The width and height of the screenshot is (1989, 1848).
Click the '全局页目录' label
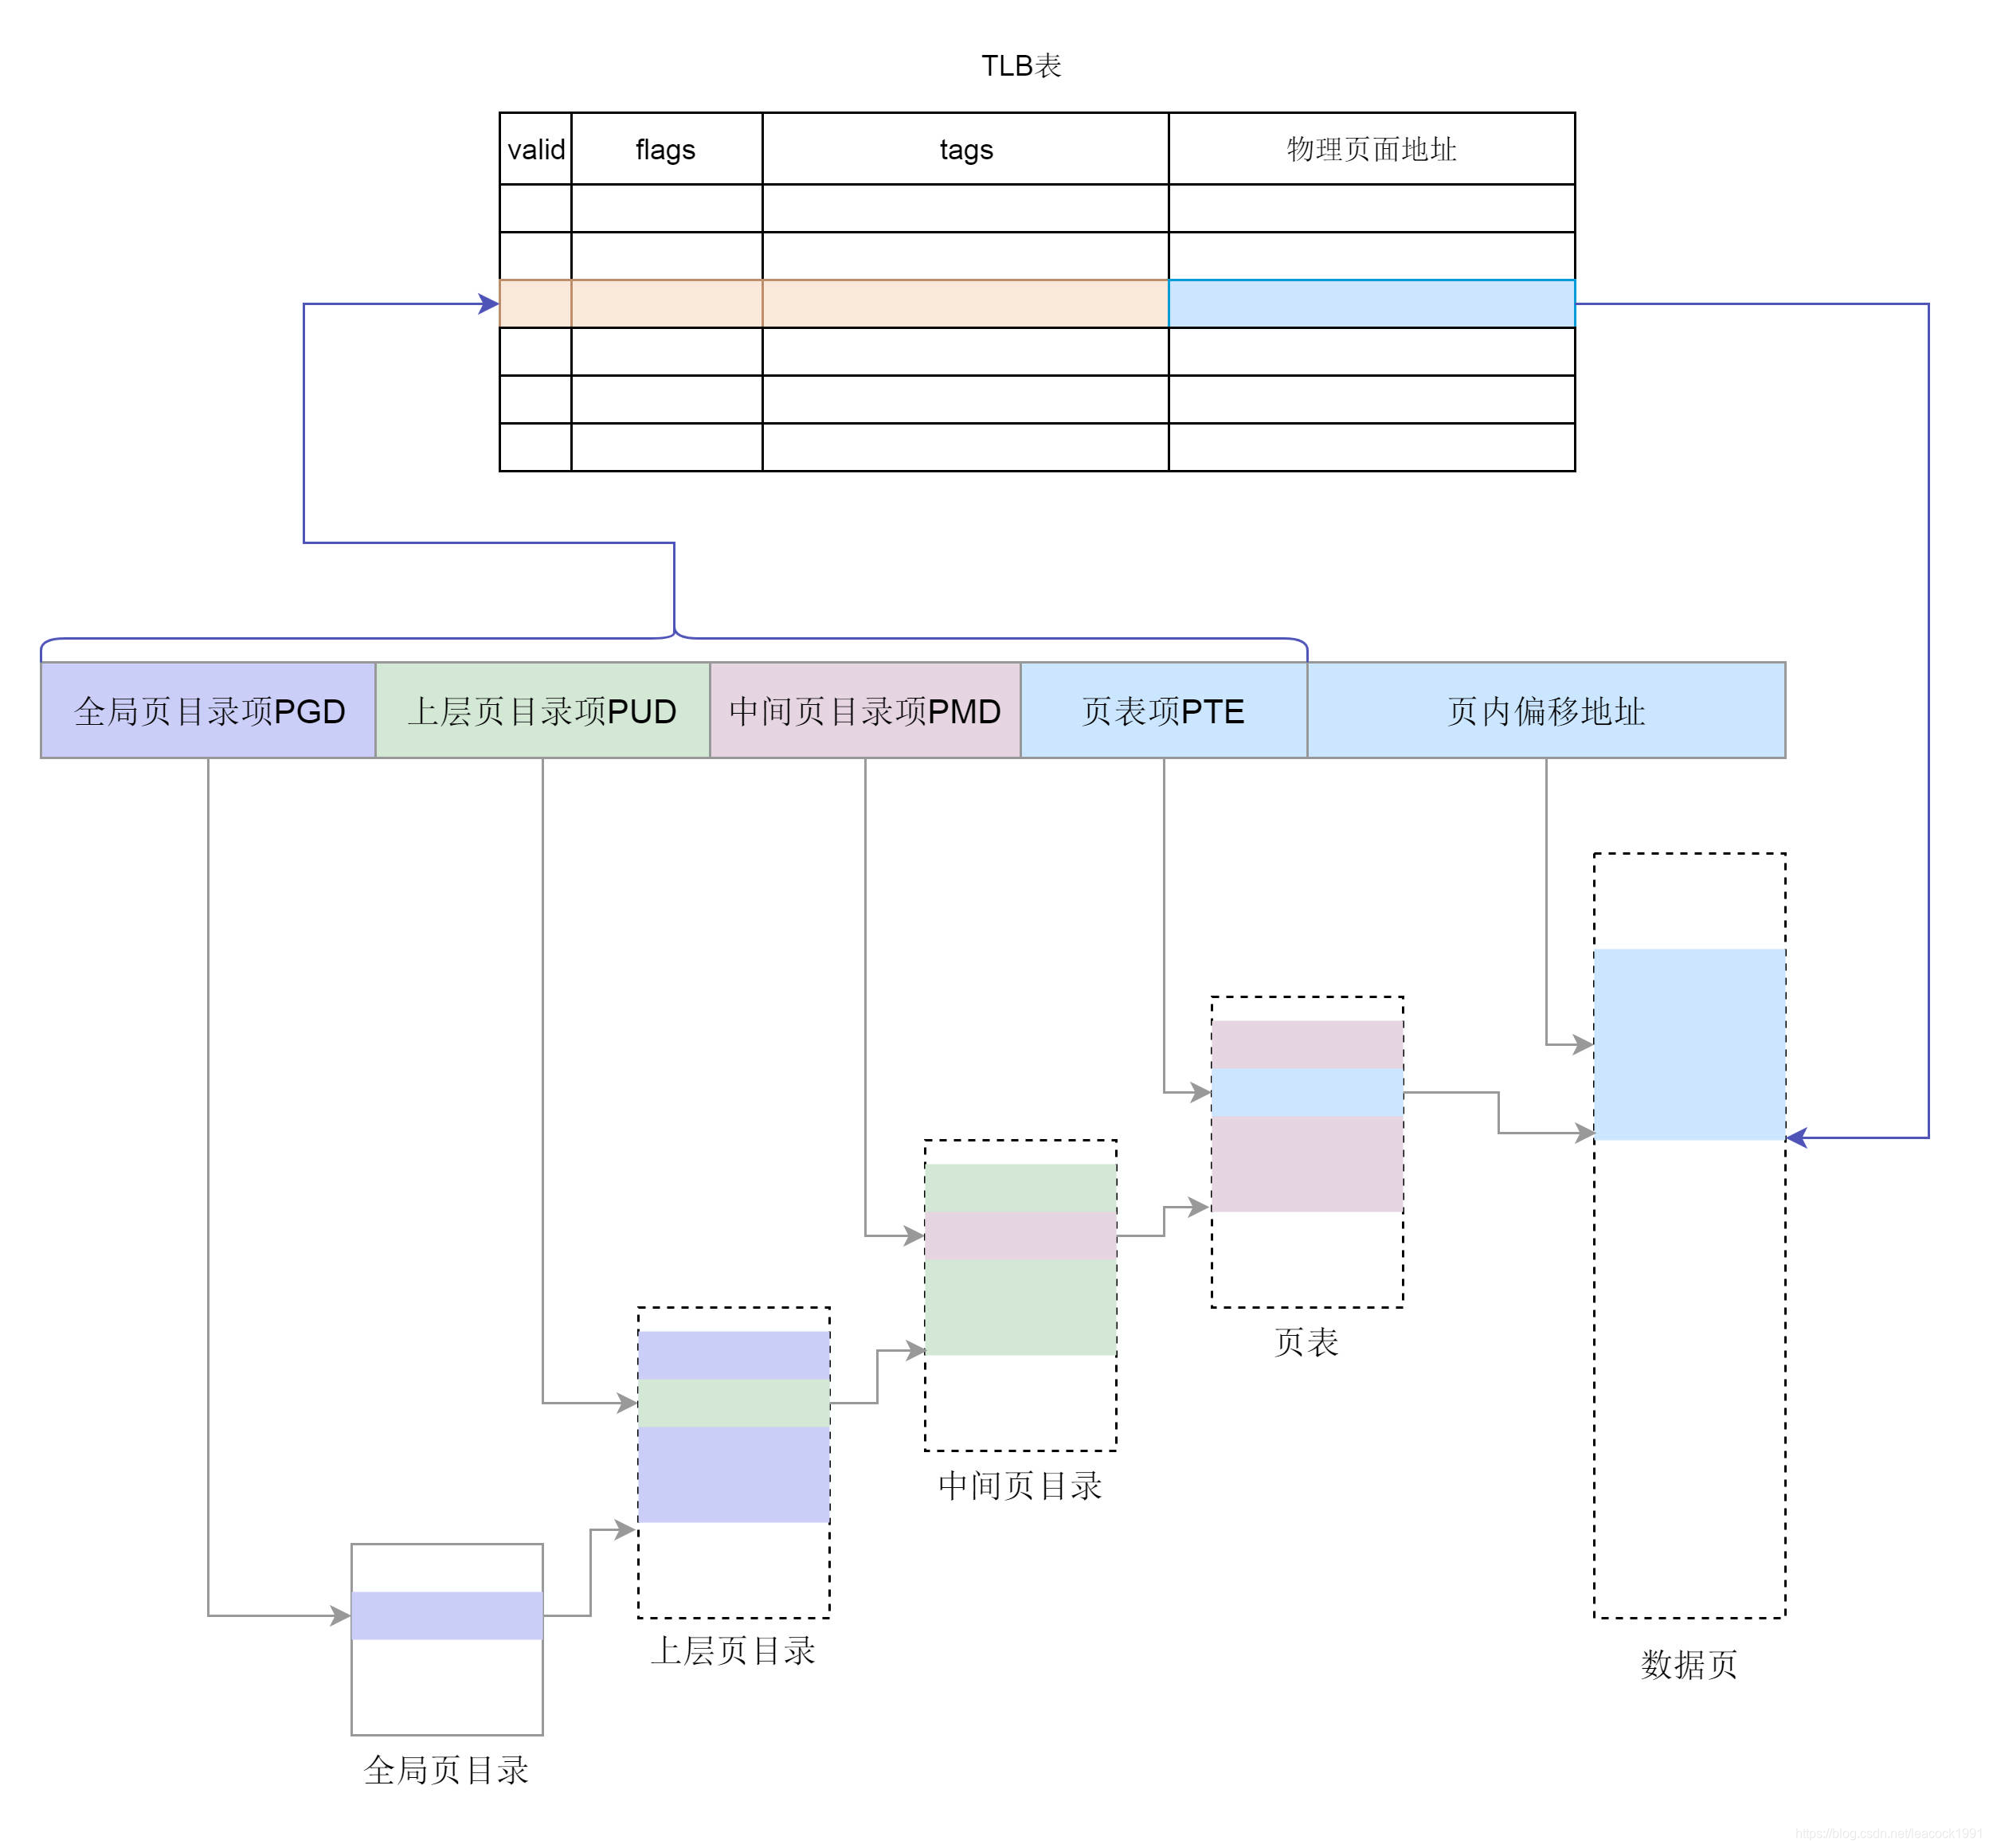click(446, 1770)
